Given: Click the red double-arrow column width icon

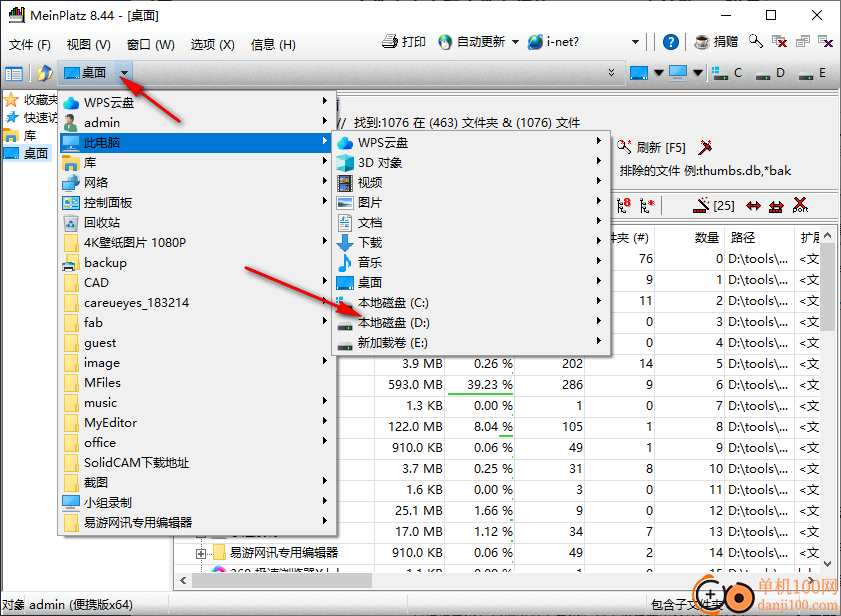Looking at the screenshot, I should [753, 206].
